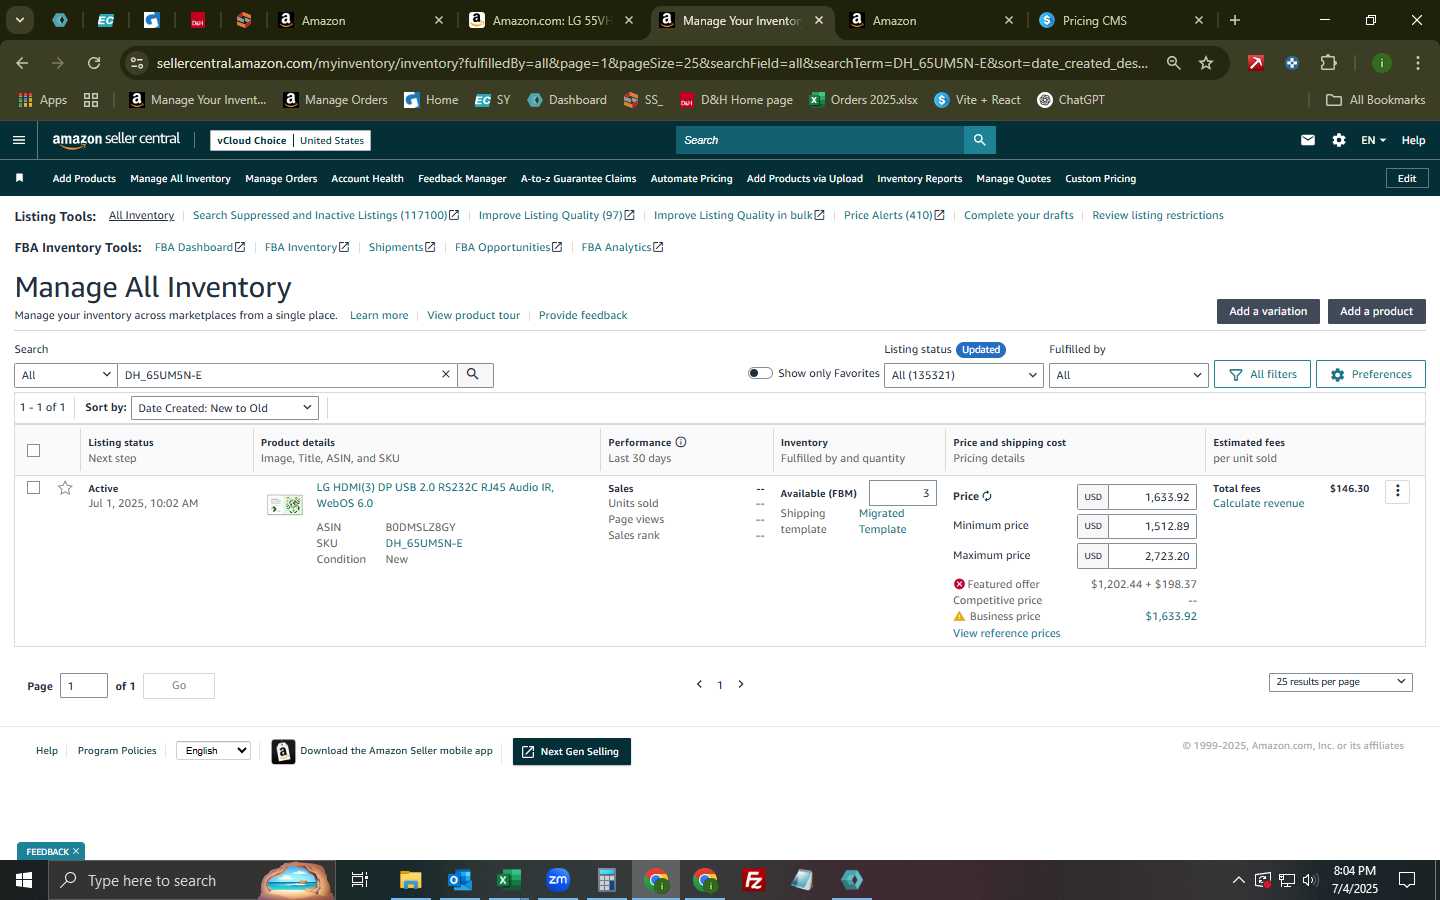Open the Chrome tab search dropdown

coord(19,20)
